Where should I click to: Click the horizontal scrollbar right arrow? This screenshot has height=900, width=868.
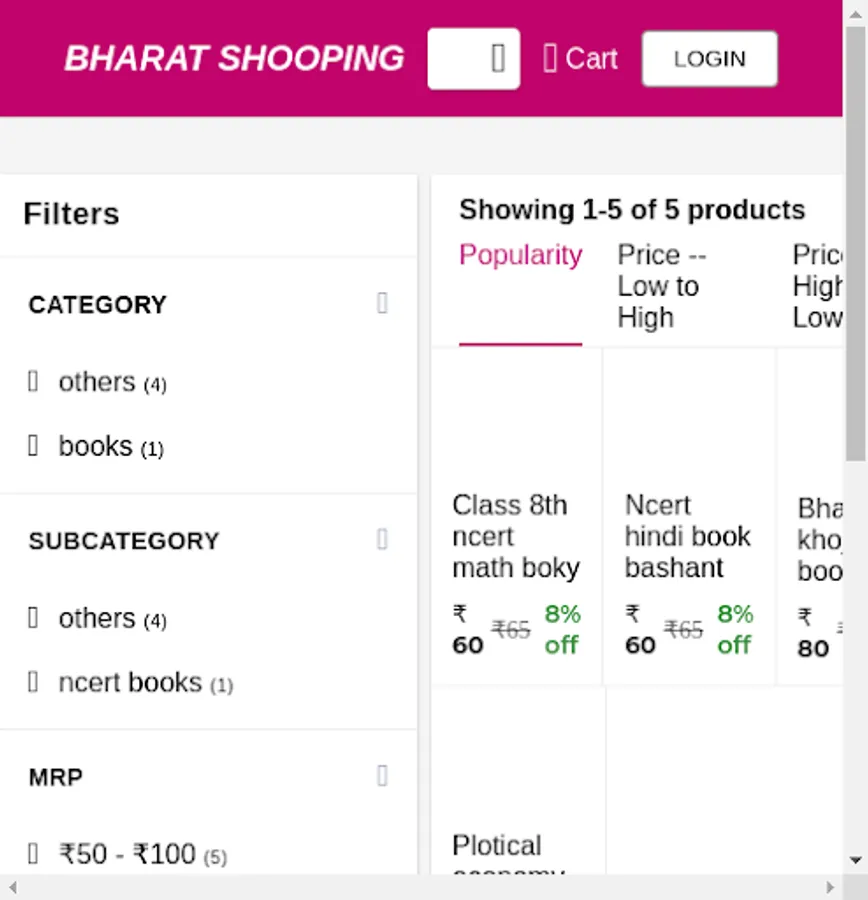click(830, 887)
